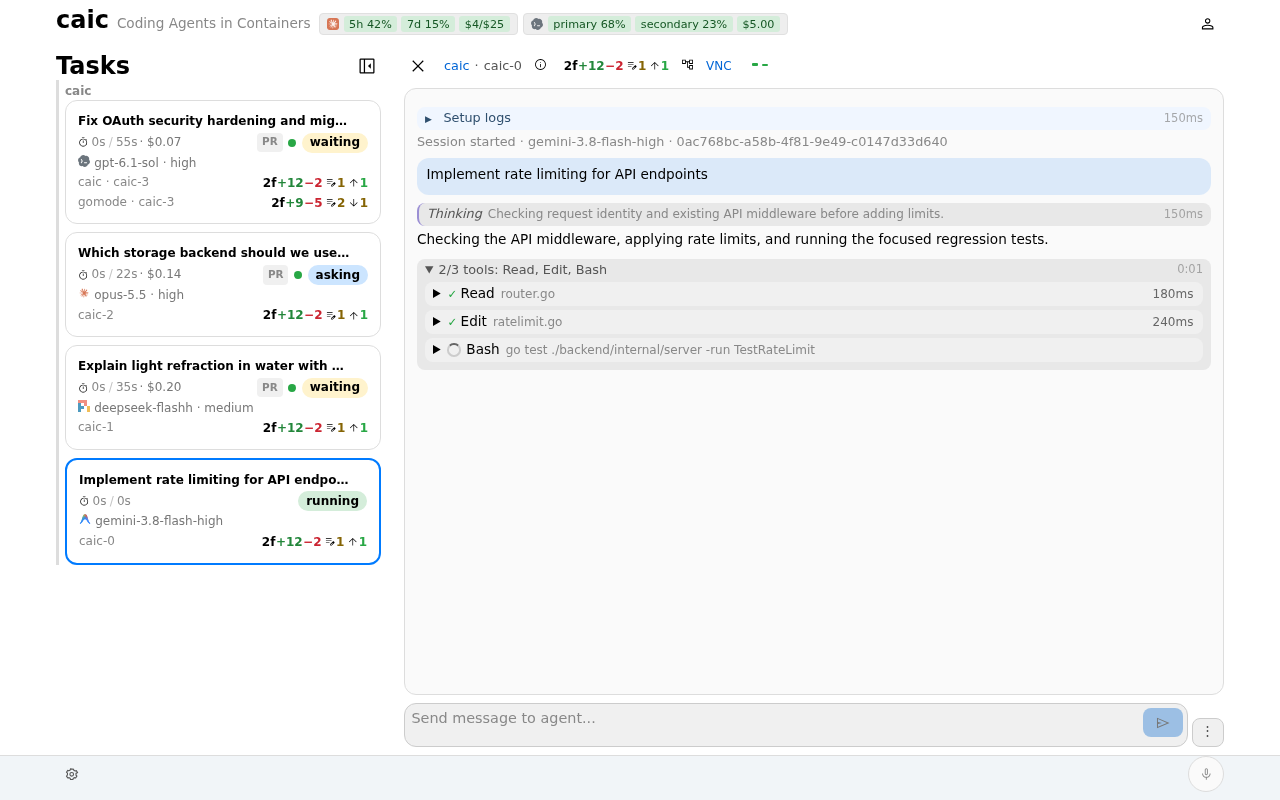Click the running status badge

coord(332,501)
